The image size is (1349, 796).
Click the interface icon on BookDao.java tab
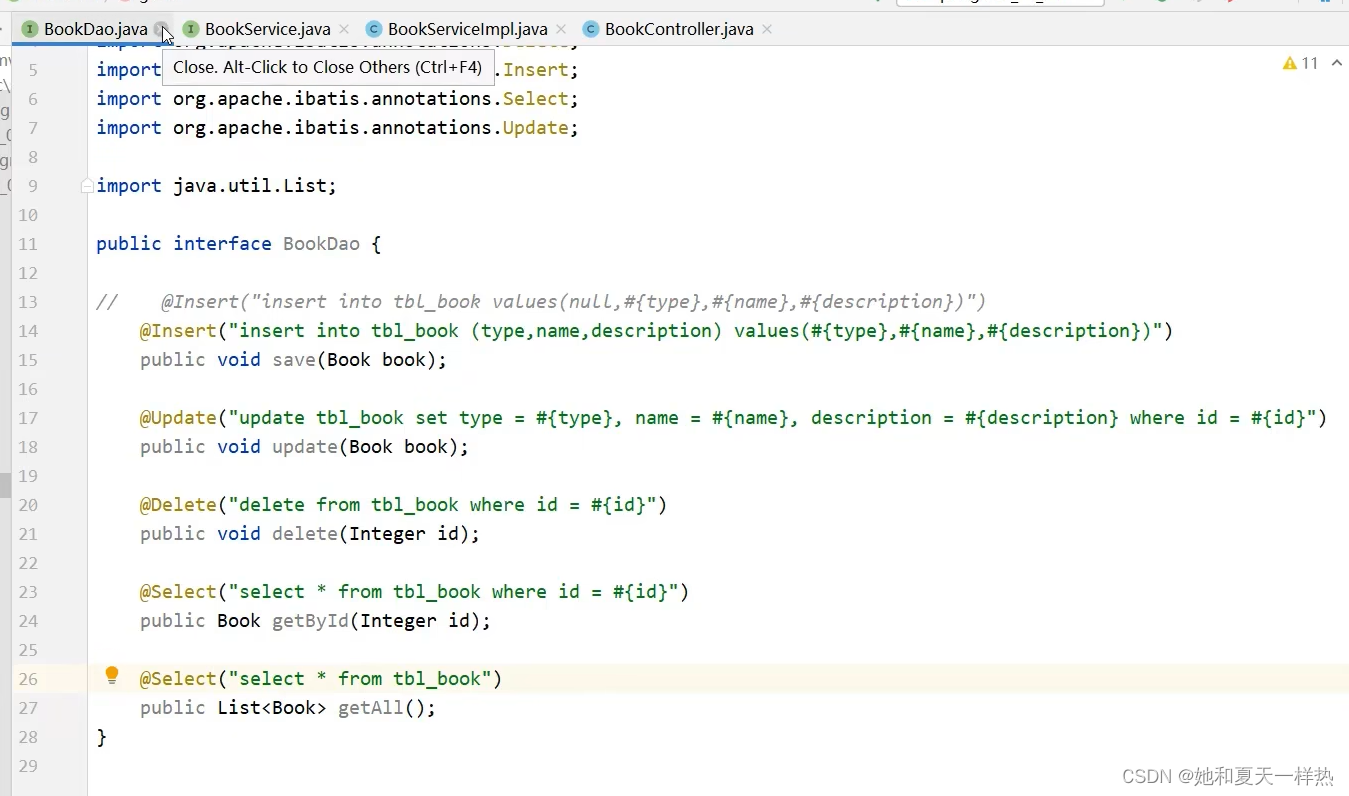(30, 29)
